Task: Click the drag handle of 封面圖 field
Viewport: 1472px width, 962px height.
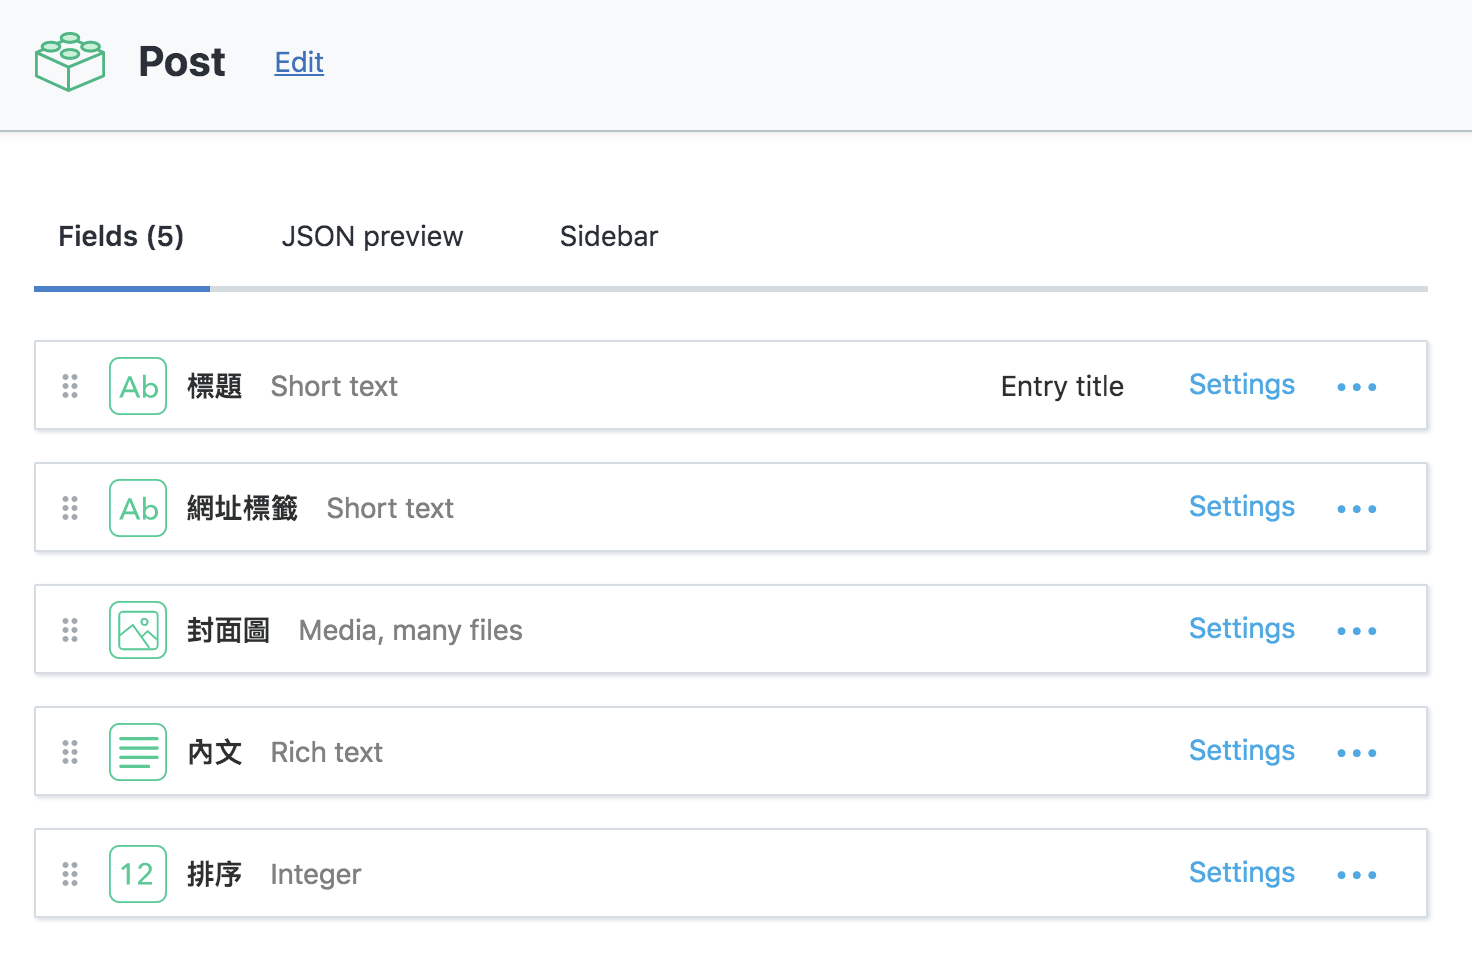Action: coord(70,630)
